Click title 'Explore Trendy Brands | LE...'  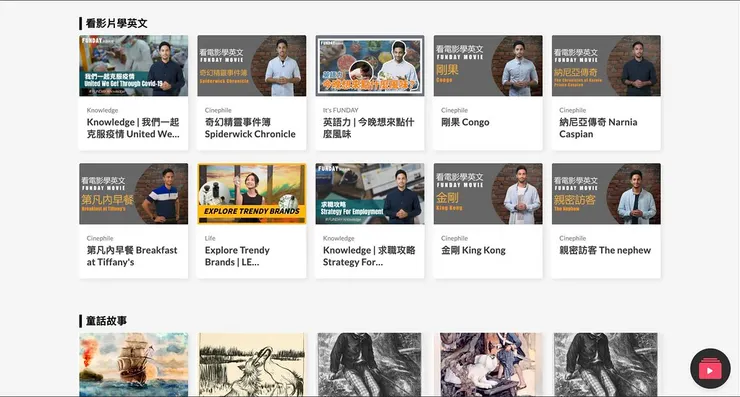pyautogui.click(x=237, y=256)
